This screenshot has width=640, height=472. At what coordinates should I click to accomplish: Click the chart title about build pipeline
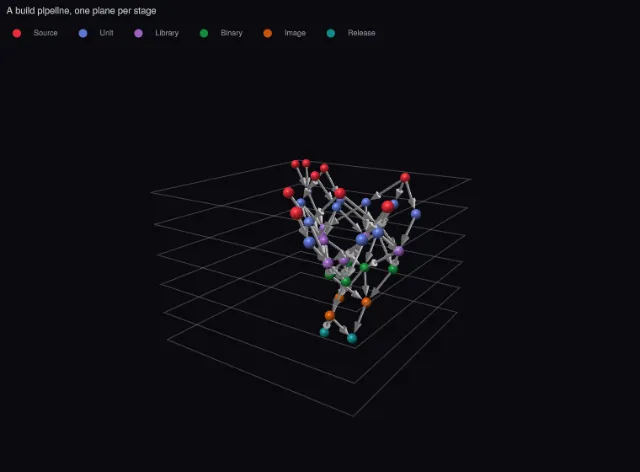(x=81, y=11)
